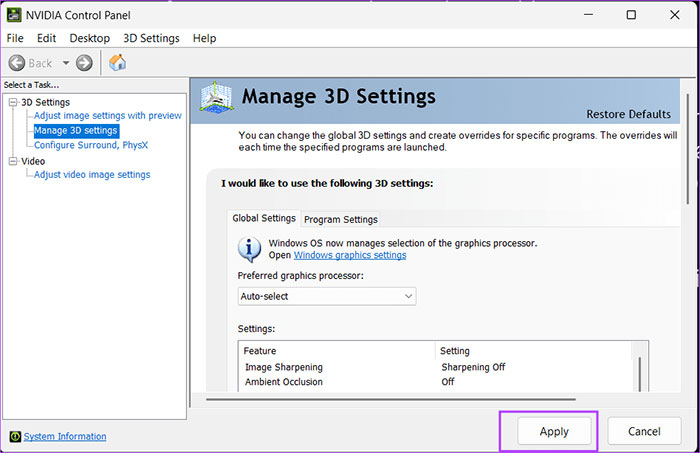This screenshot has height=453, width=700.
Task: Open the Back history dropdown arrow
Action: [66, 63]
